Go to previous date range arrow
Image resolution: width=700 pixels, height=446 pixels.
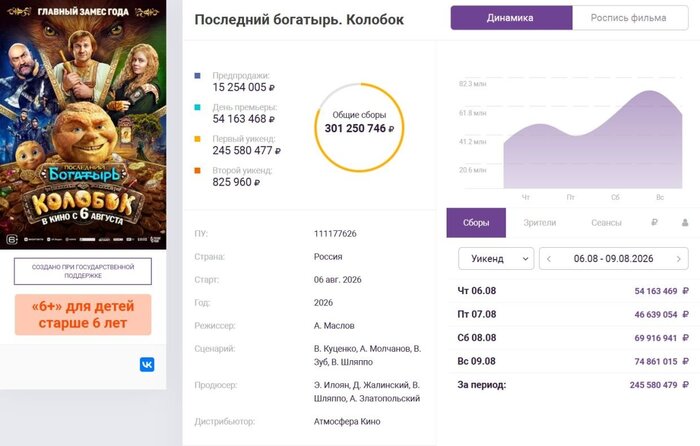(549, 259)
